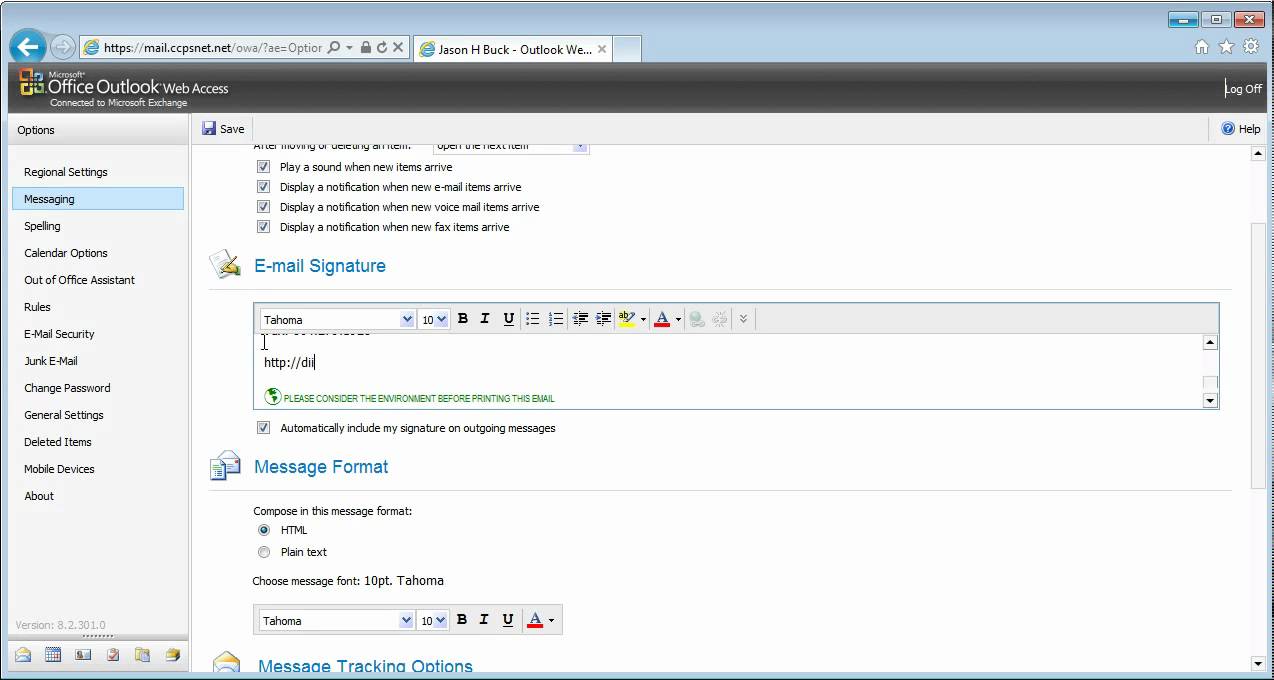Decrease indent in signature editor
The width and height of the screenshot is (1274, 680).
coord(580,319)
